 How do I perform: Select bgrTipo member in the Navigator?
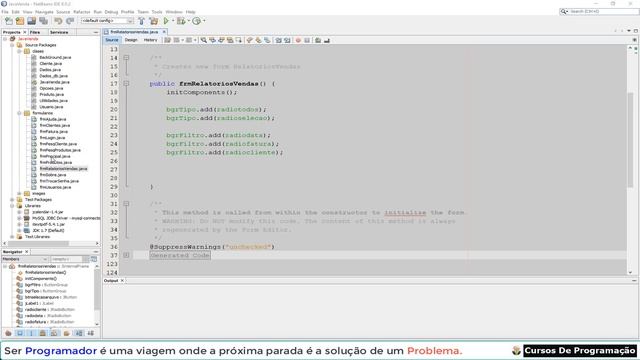pos(45,291)
